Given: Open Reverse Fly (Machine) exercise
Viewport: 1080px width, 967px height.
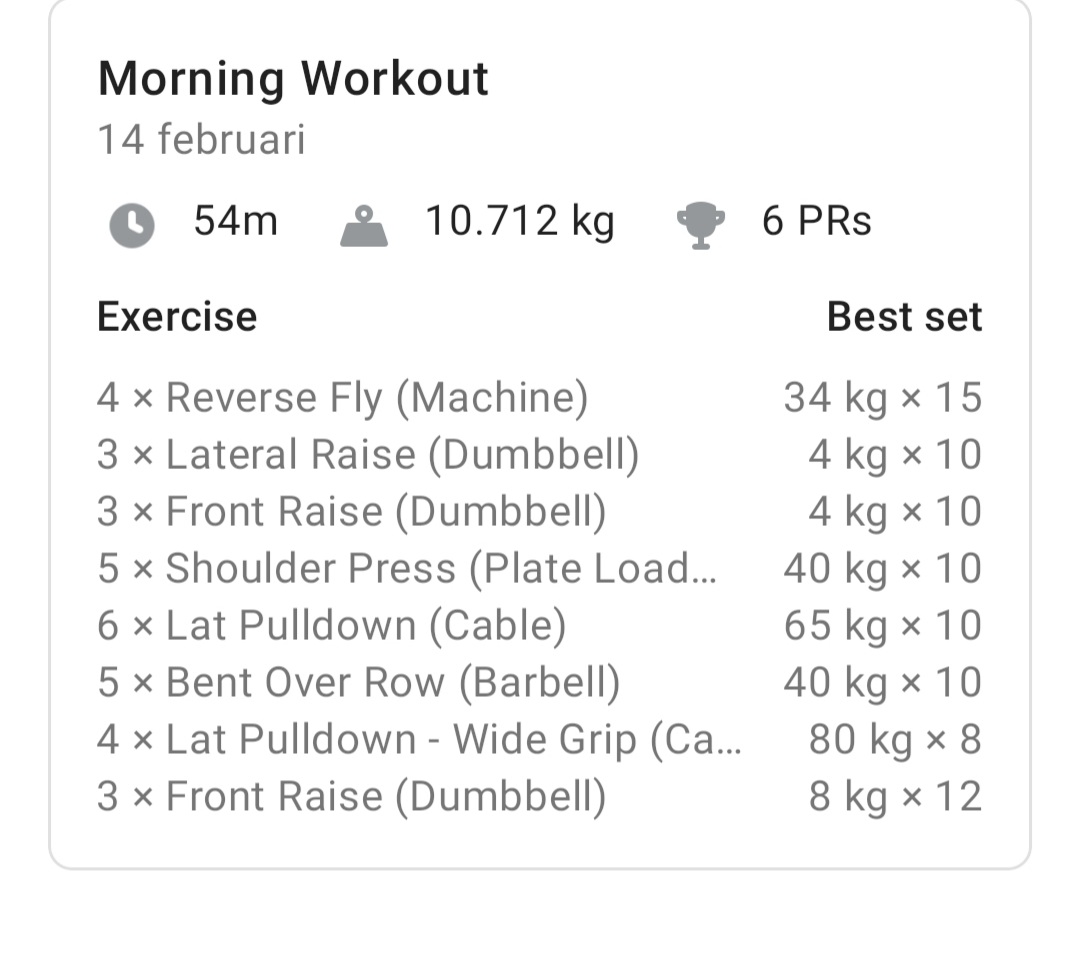Looking at the screenshot, I should coord(342,398).
